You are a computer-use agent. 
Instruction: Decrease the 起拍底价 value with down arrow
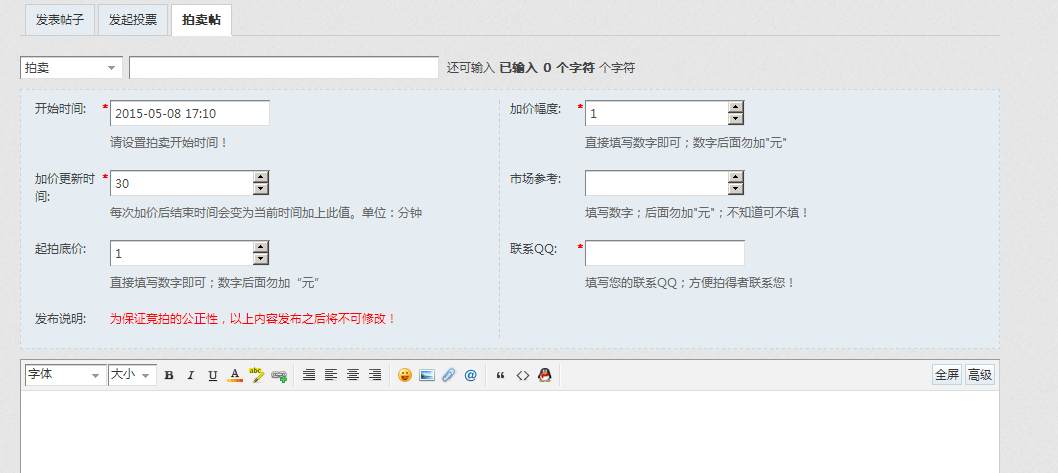coord(261,259)
